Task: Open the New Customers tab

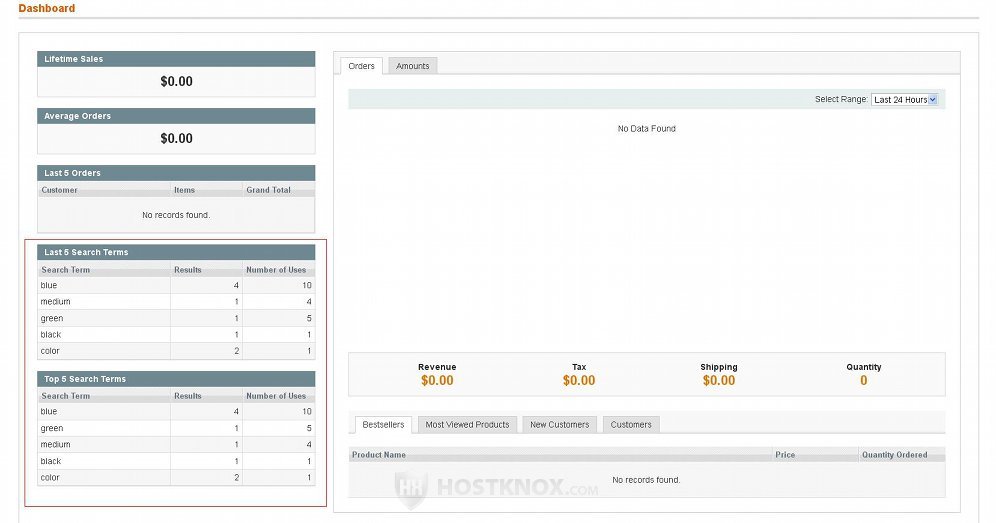Action: (559, 425)
